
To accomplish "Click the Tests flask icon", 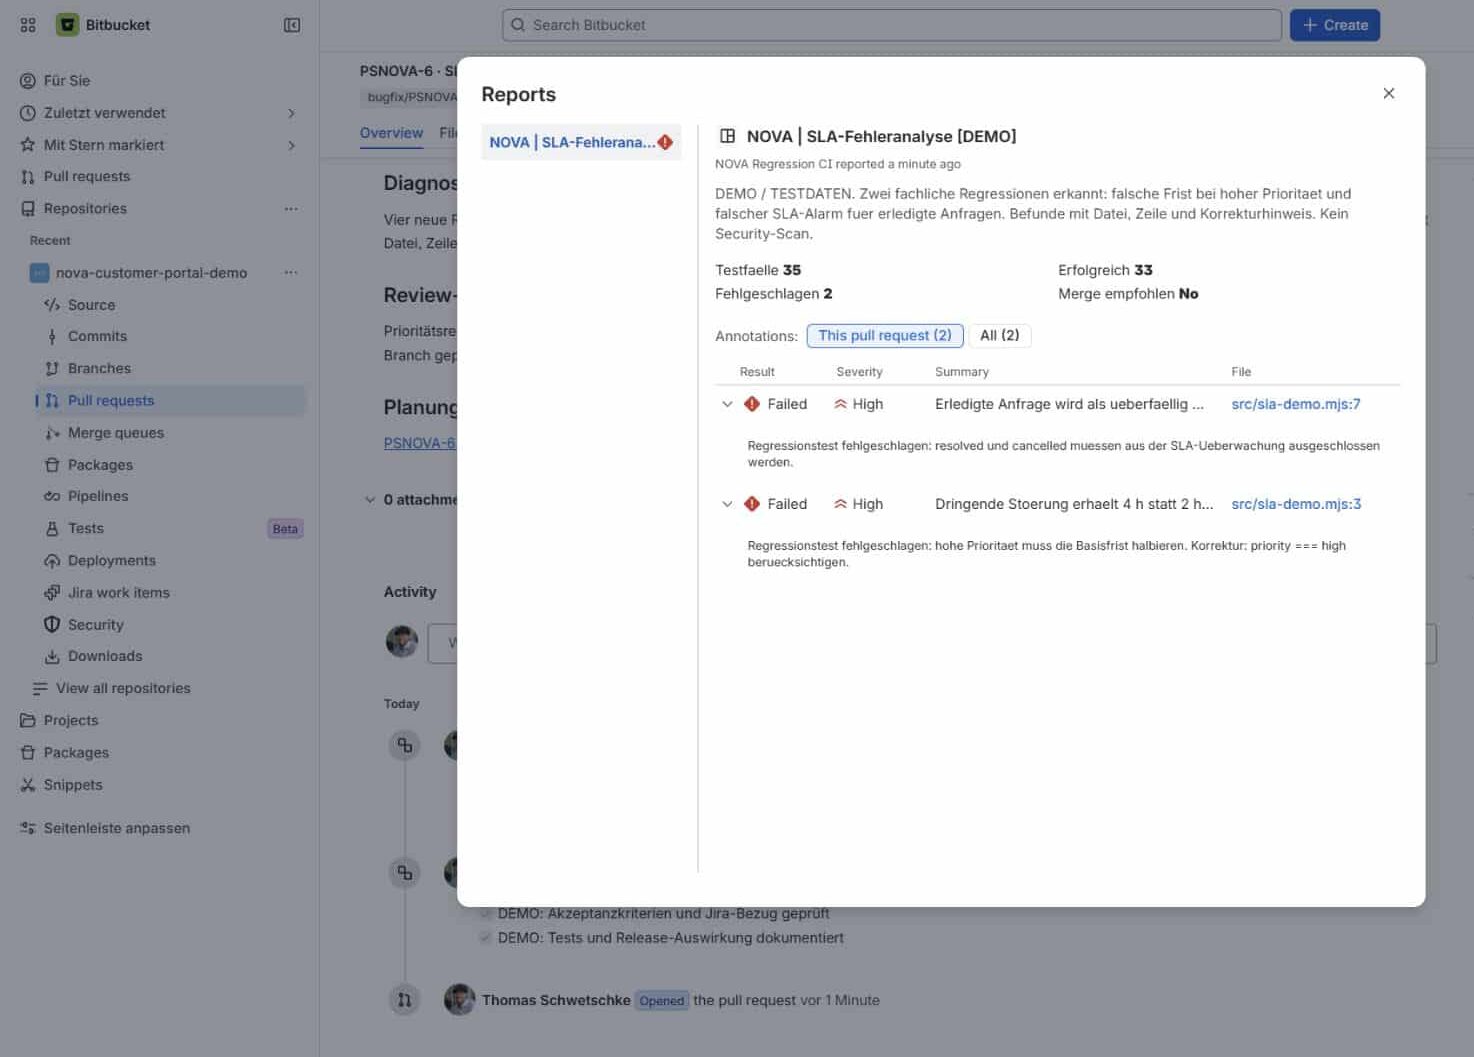I will (x=52, y=529).
